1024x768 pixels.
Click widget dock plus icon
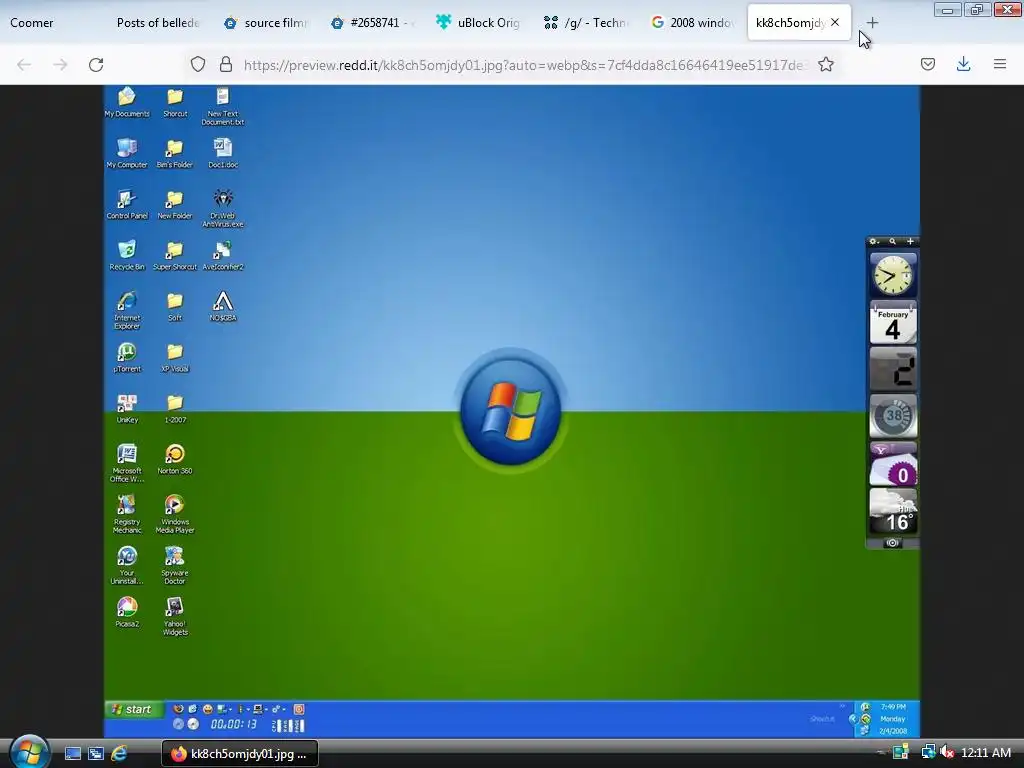(x=910, y=242)
